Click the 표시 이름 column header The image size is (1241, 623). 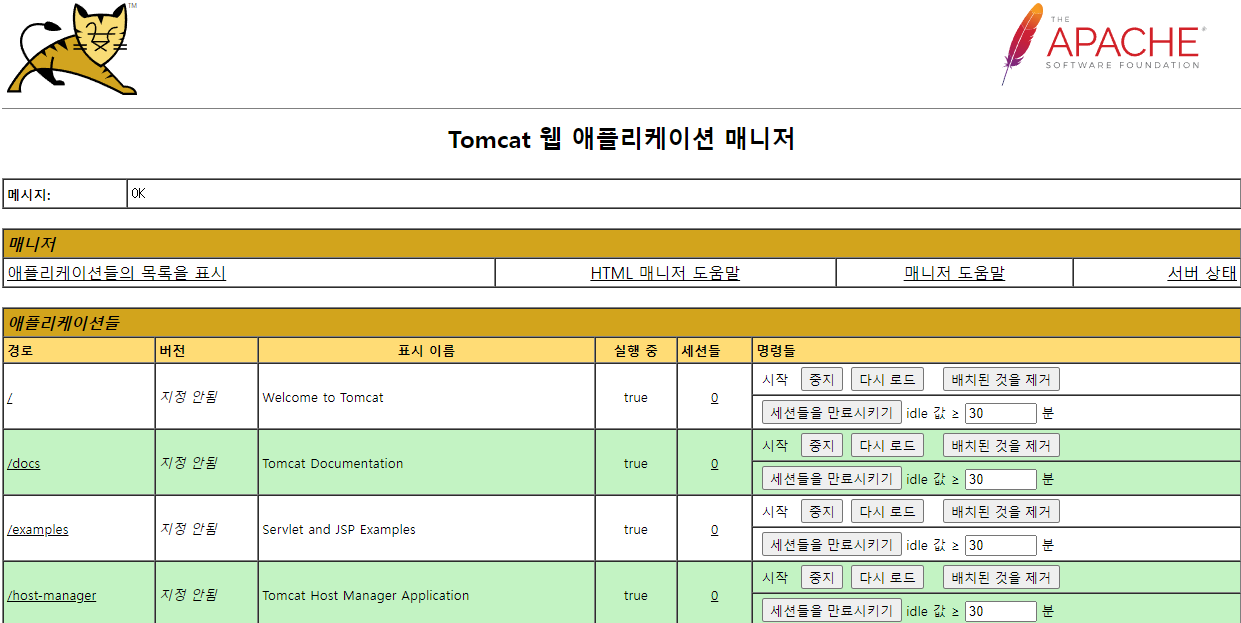coord(427,350)
